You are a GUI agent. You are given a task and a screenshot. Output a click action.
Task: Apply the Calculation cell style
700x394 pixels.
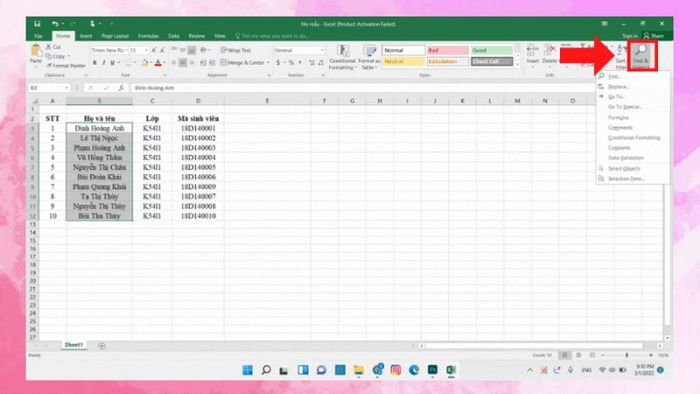click(x=447, y=62)
